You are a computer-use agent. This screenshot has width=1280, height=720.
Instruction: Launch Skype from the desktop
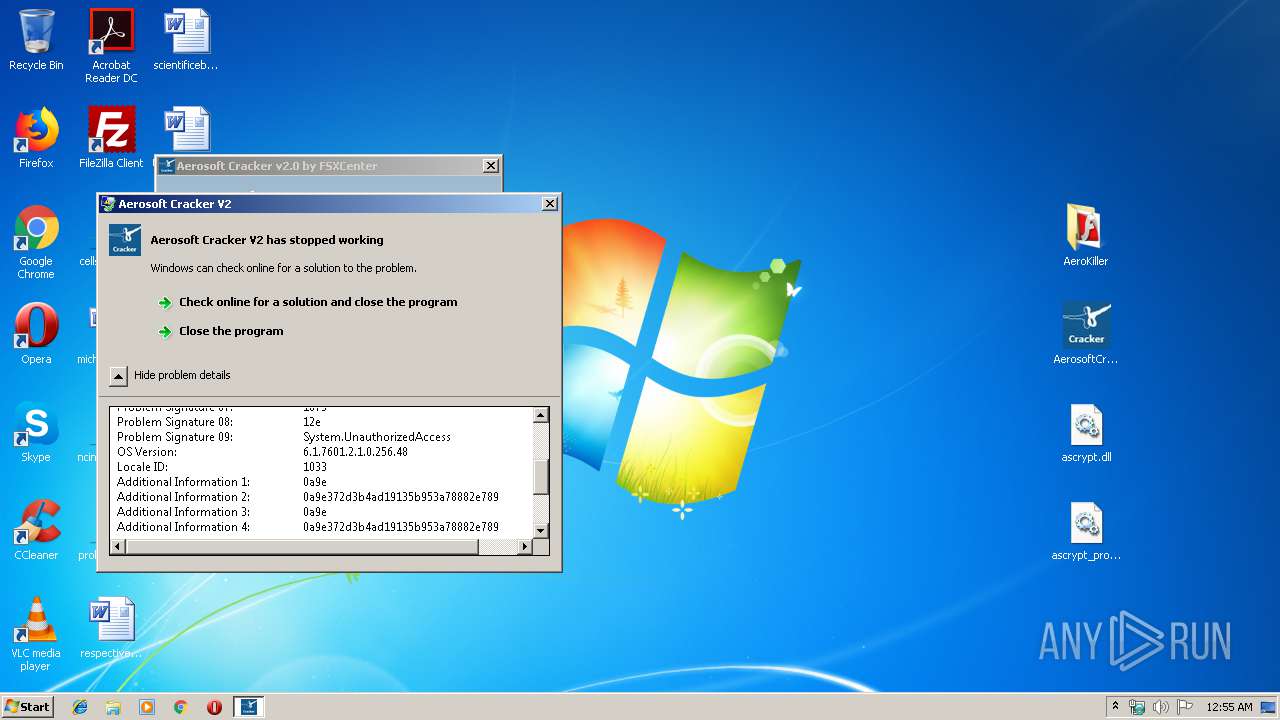pos(36,432)
